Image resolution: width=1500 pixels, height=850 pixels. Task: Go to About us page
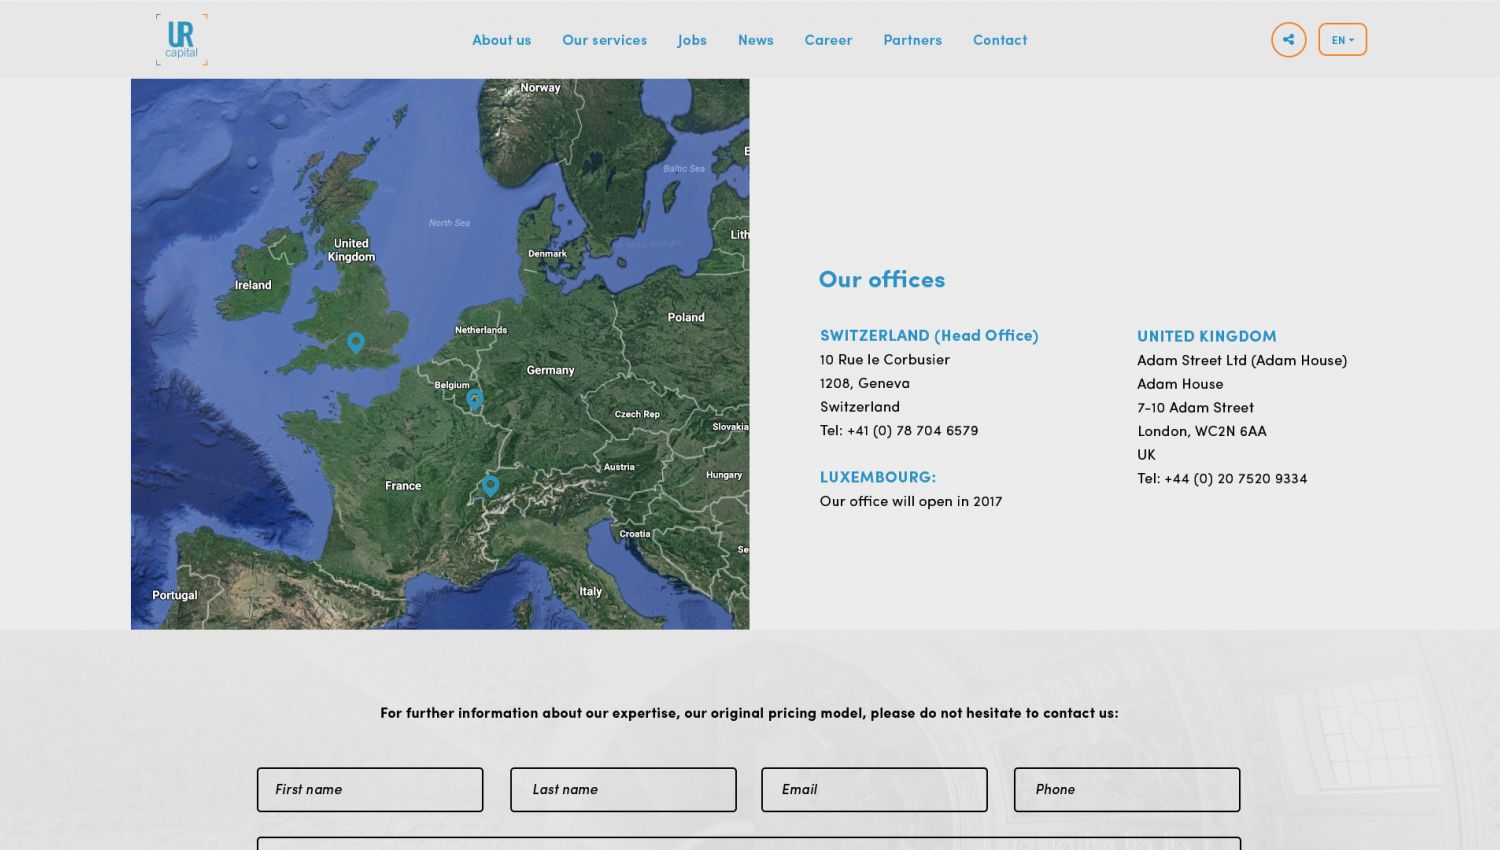click(x=501, y=40)
